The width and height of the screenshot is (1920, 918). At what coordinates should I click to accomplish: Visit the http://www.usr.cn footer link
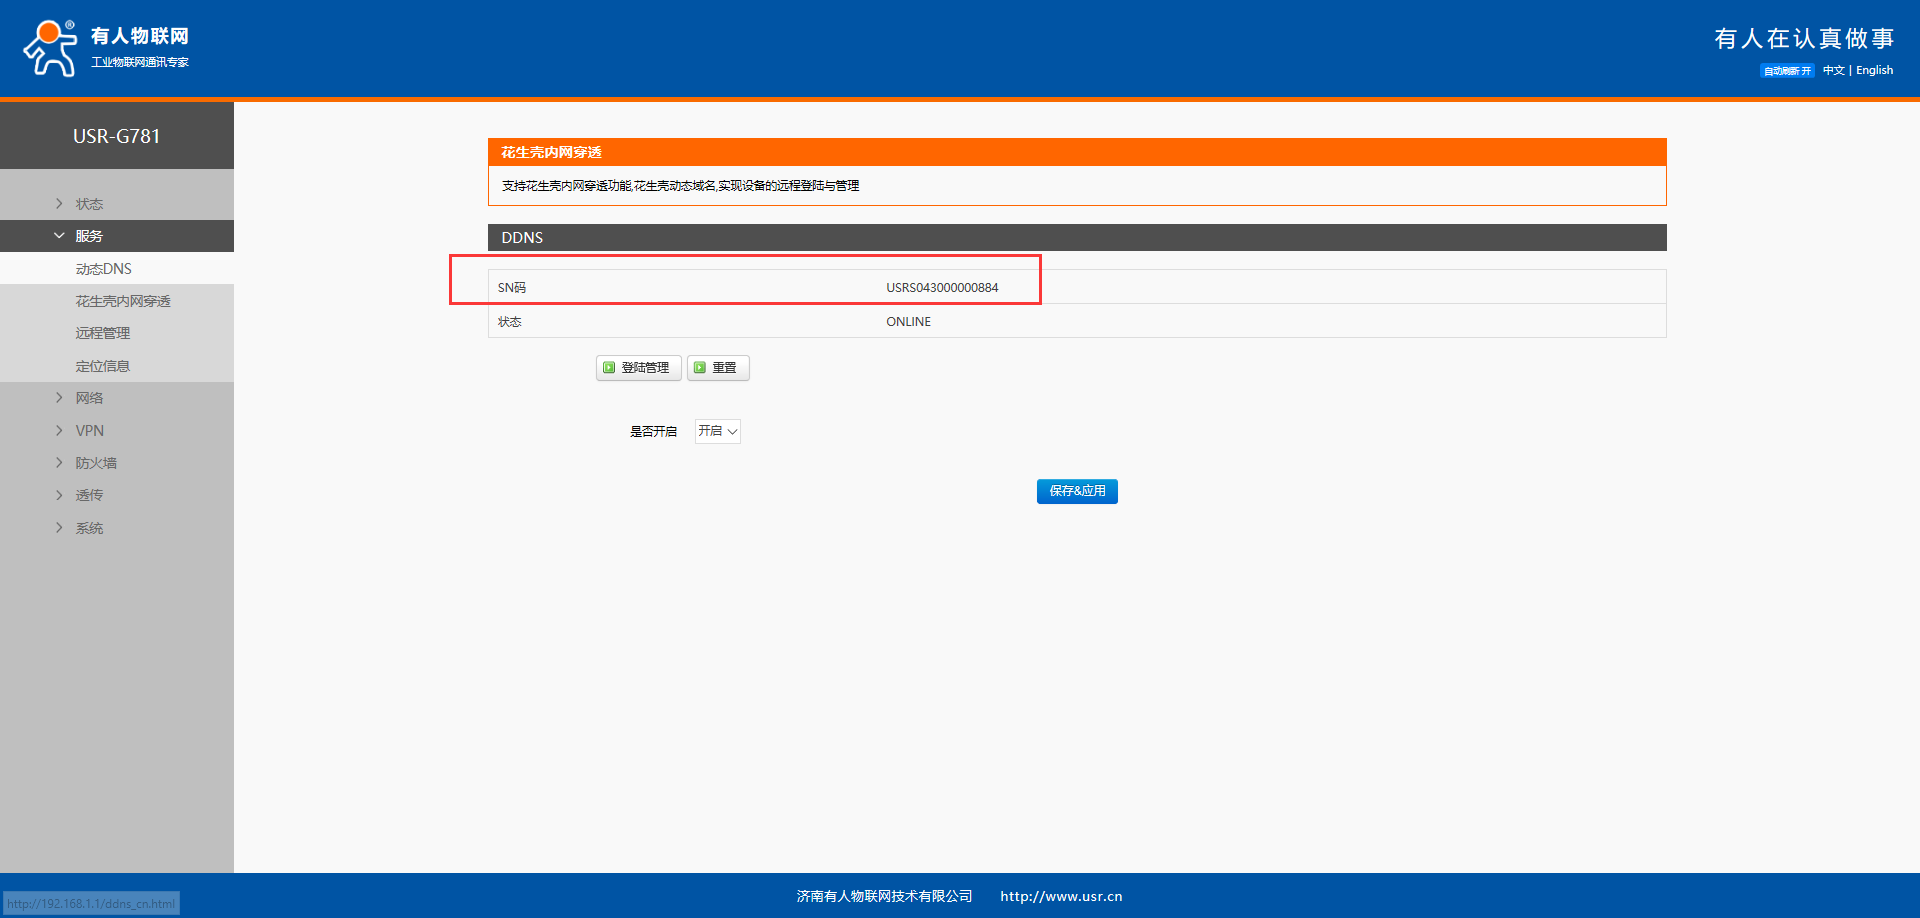point(1061,896)
